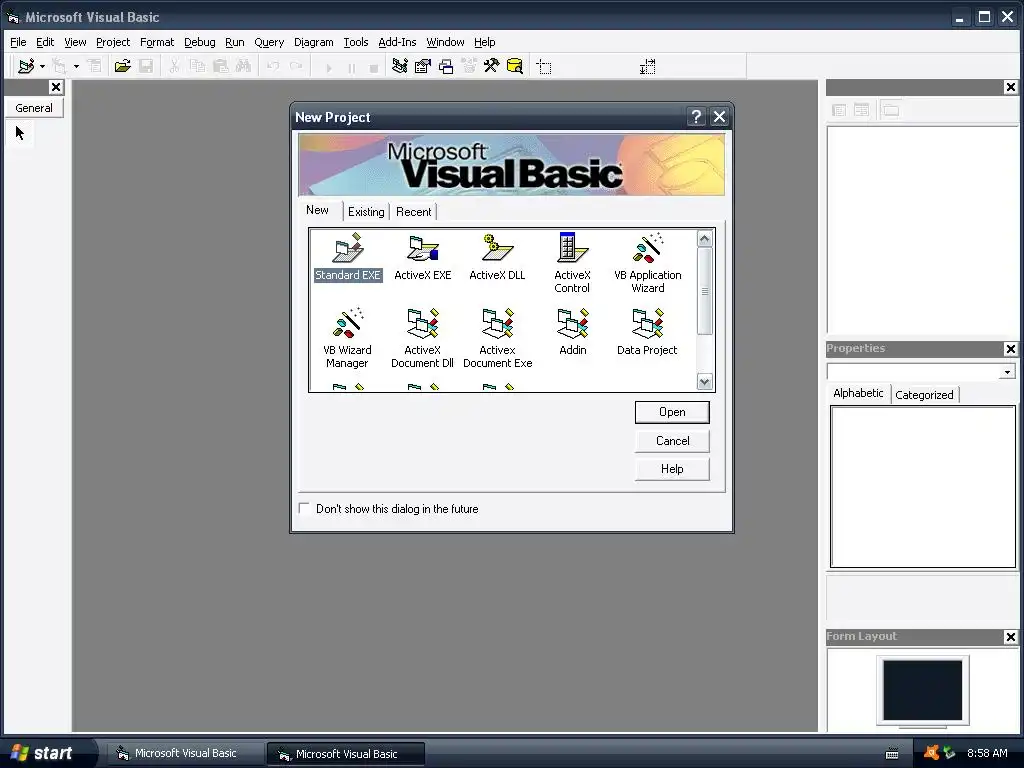This screenshot has width=1024, height=768.
Task: Click the General tab in the toolbox
Action: (x=34, y=108)
